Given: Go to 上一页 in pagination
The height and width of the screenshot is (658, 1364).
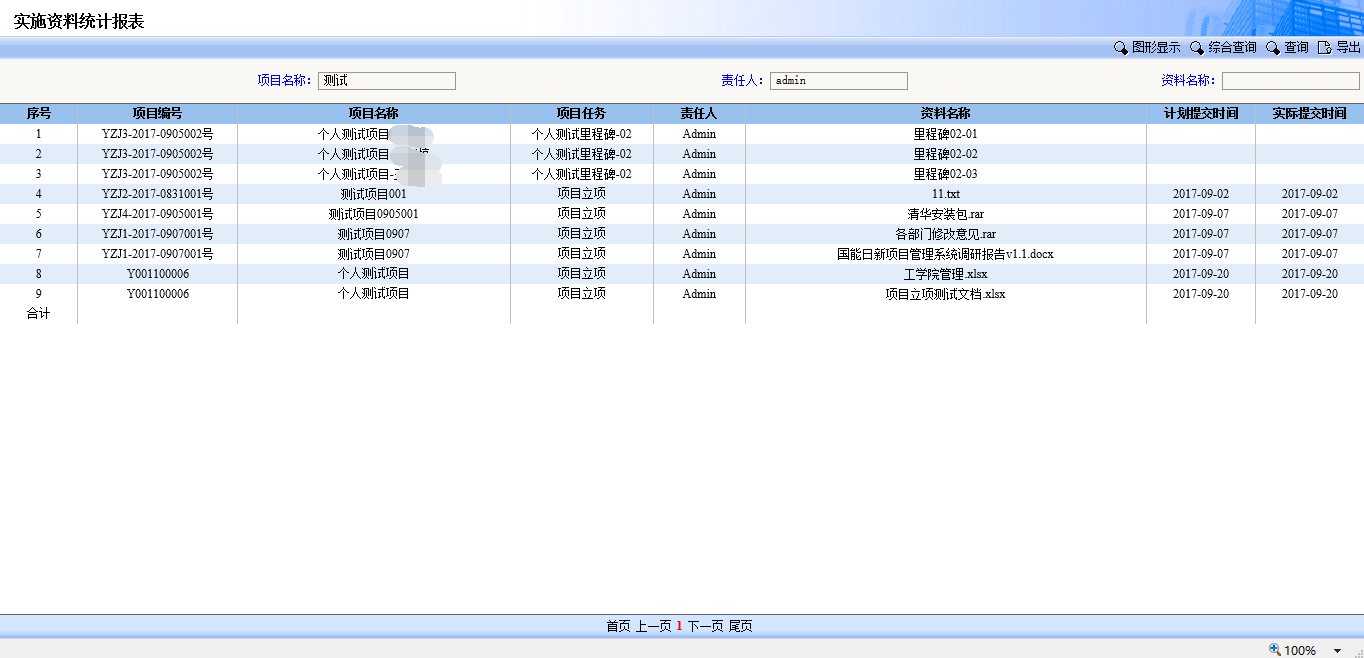Looking at the screenshot, I should (653, 626).
